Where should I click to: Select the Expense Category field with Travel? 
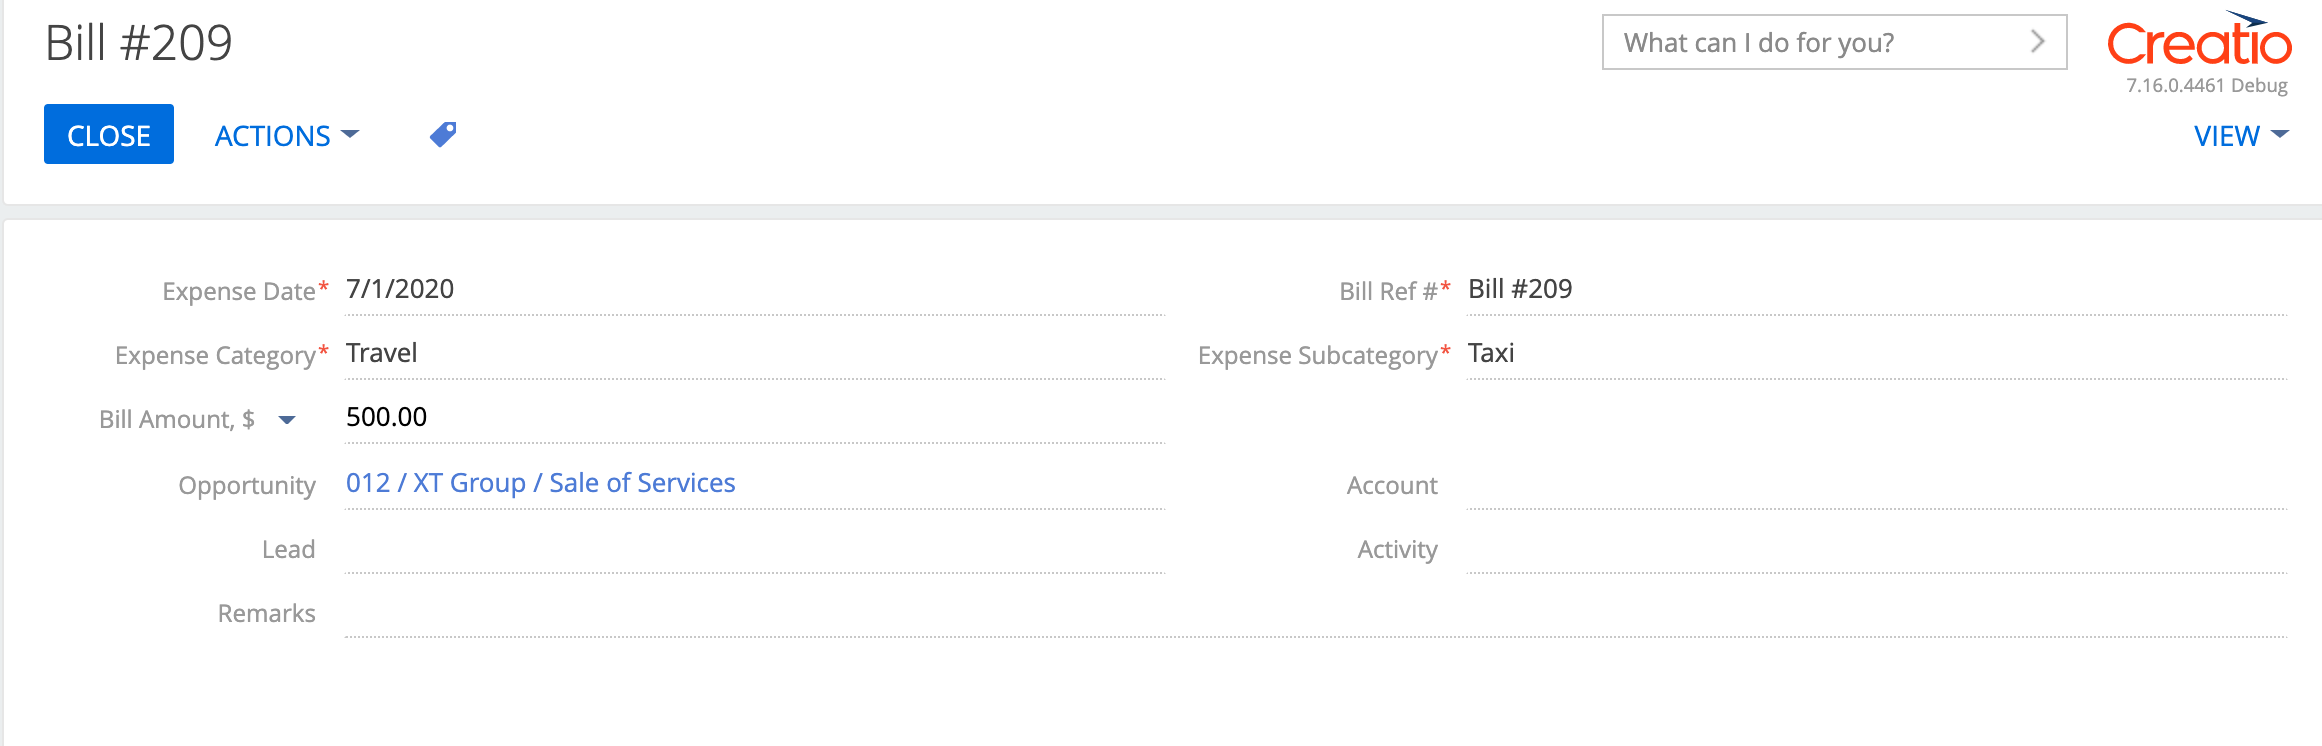coord(755,354)
